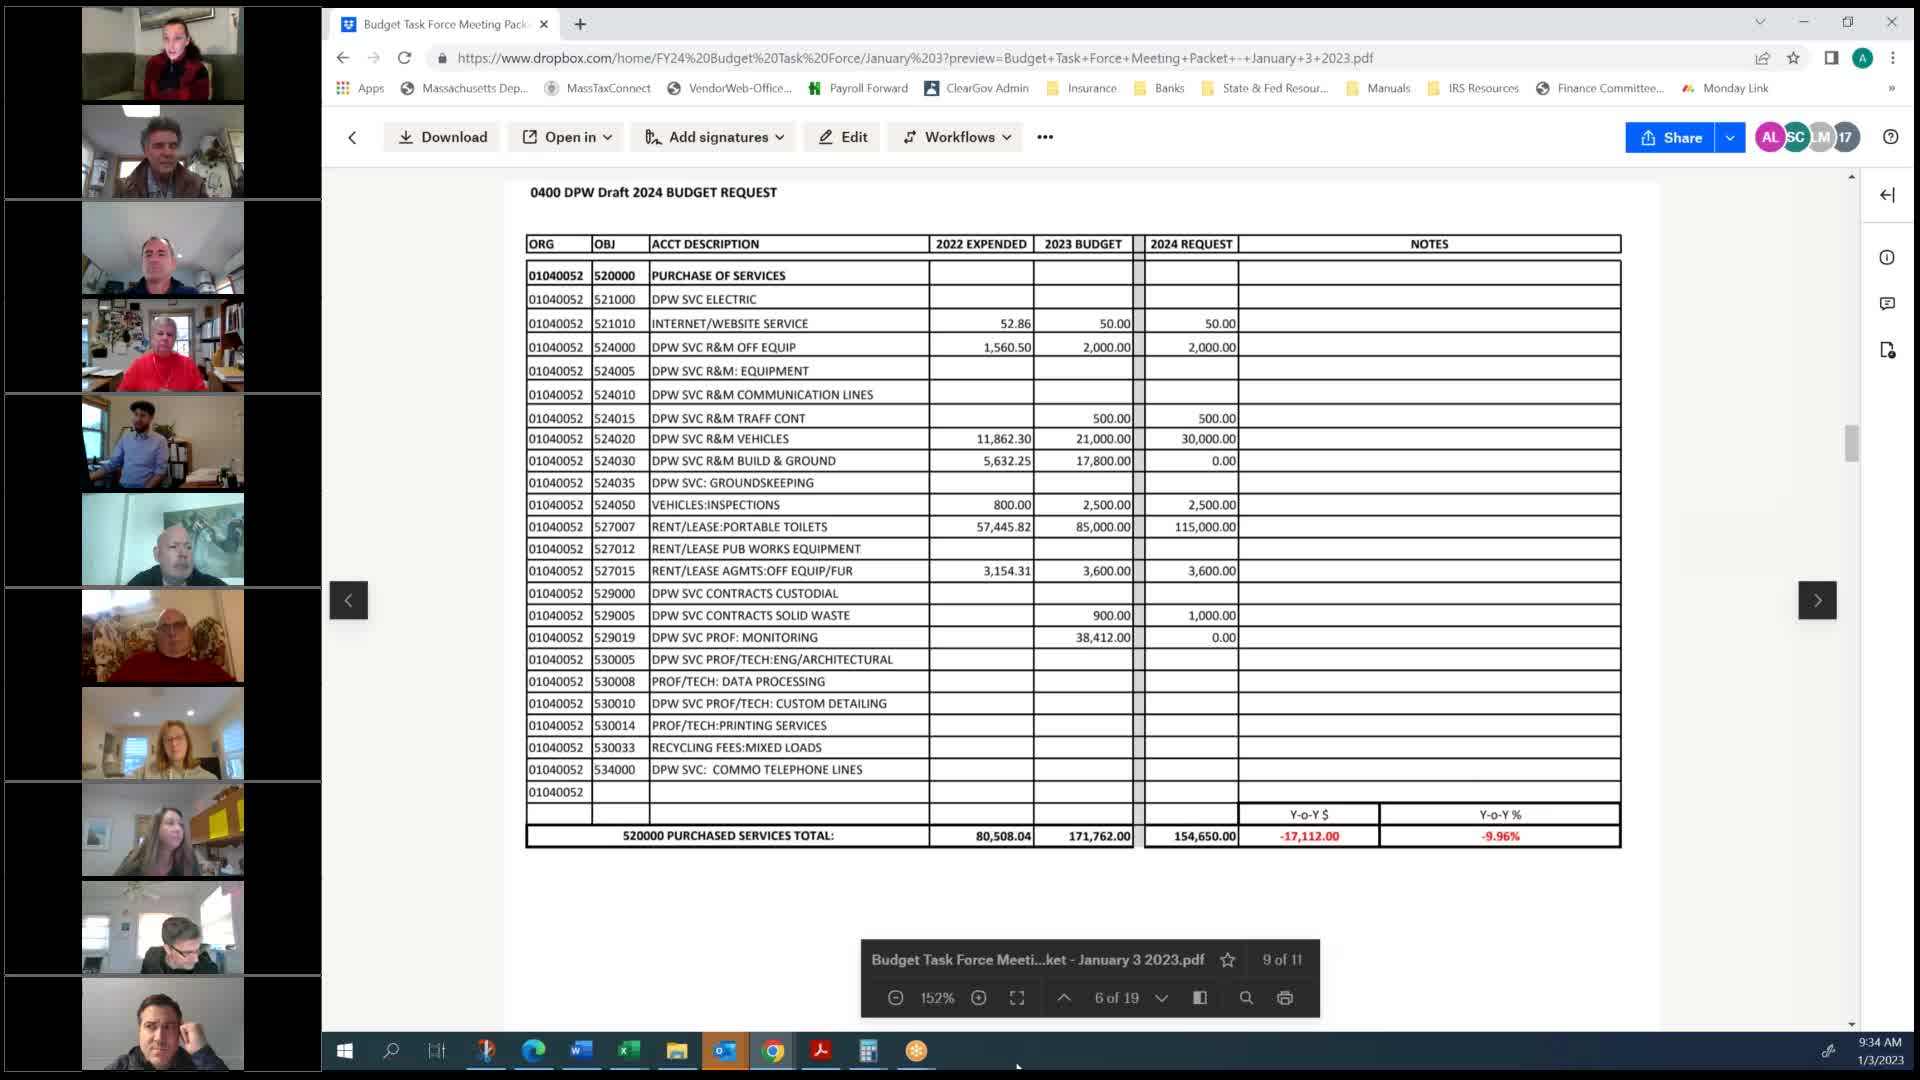1920x1080 pixels.
Task: Switch to the previous page using up chevron
Action: click(1063, 997)
